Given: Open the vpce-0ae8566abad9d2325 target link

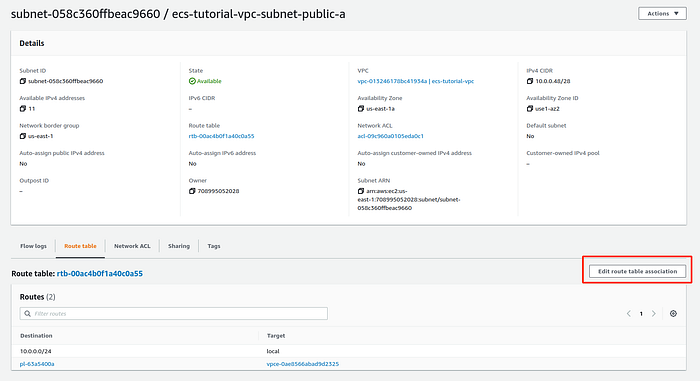Looking at the screenshot, I should click(x=303, y=364).
